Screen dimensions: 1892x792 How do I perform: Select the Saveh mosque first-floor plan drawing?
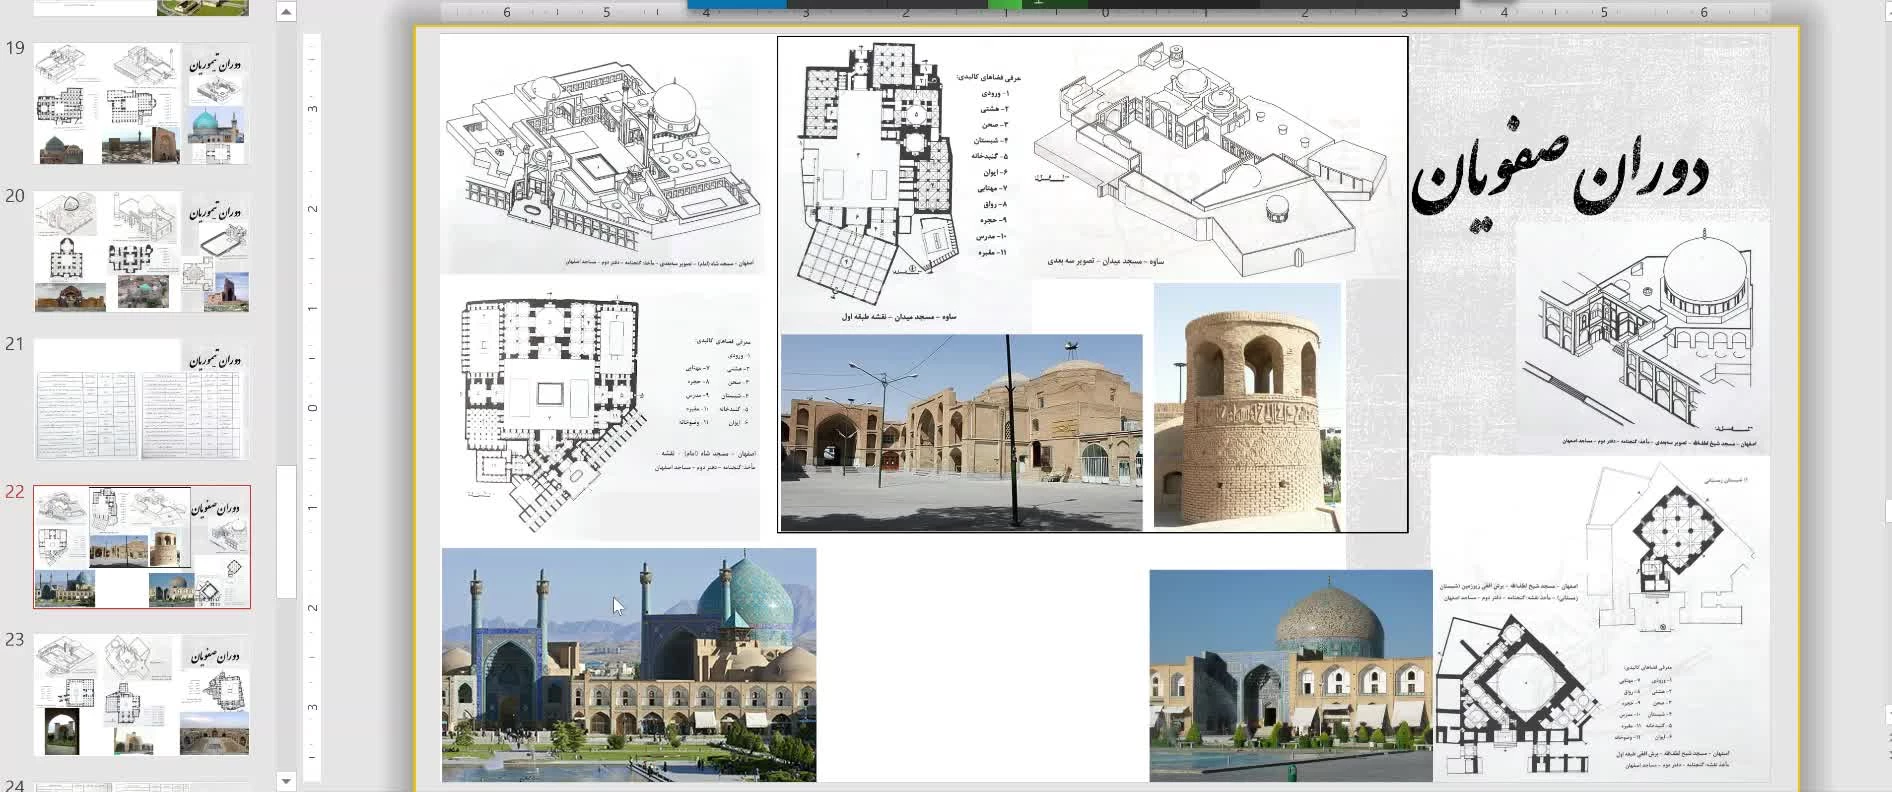coord(876,172)
